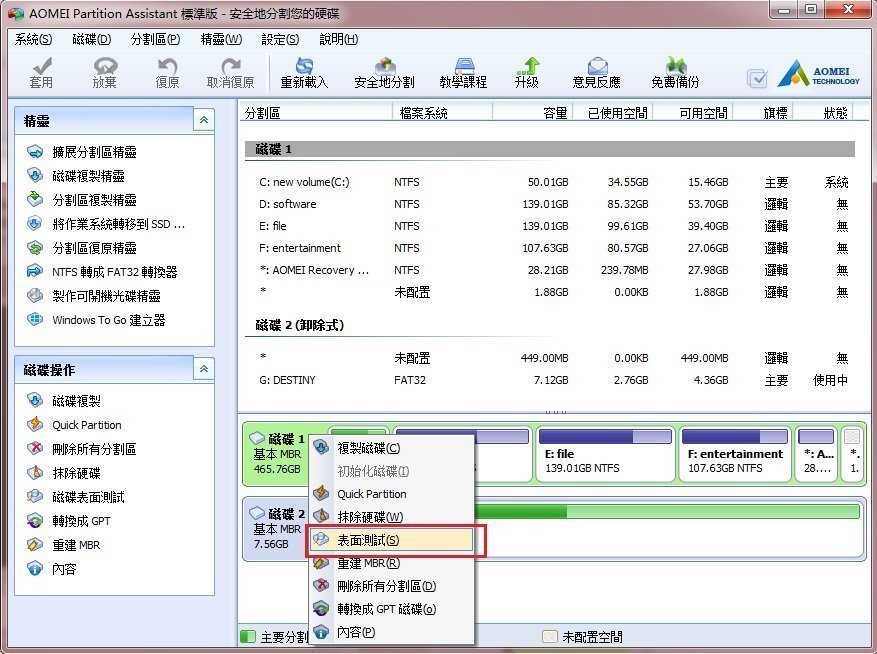Screen dimensions: 877x654
Task: Select the *: AOMEI Recovery partition row
Action: (550, 270)
